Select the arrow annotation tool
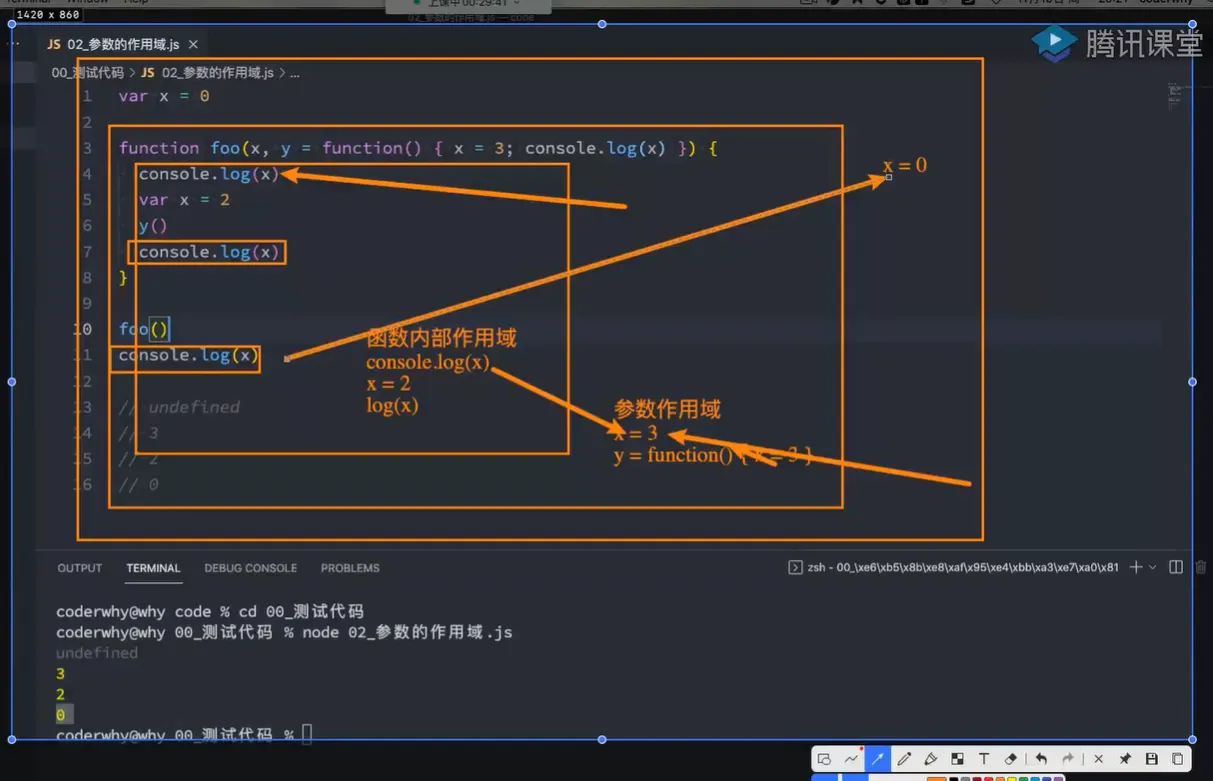The image size is (1213, 781). [880, 760]
